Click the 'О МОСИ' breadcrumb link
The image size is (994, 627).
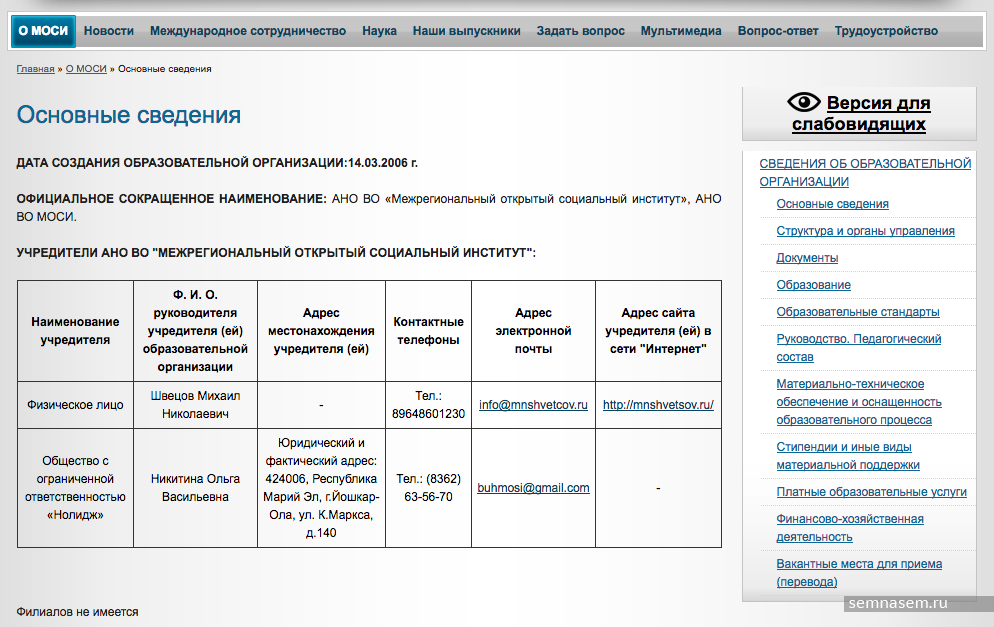click(x=86, y=69)
